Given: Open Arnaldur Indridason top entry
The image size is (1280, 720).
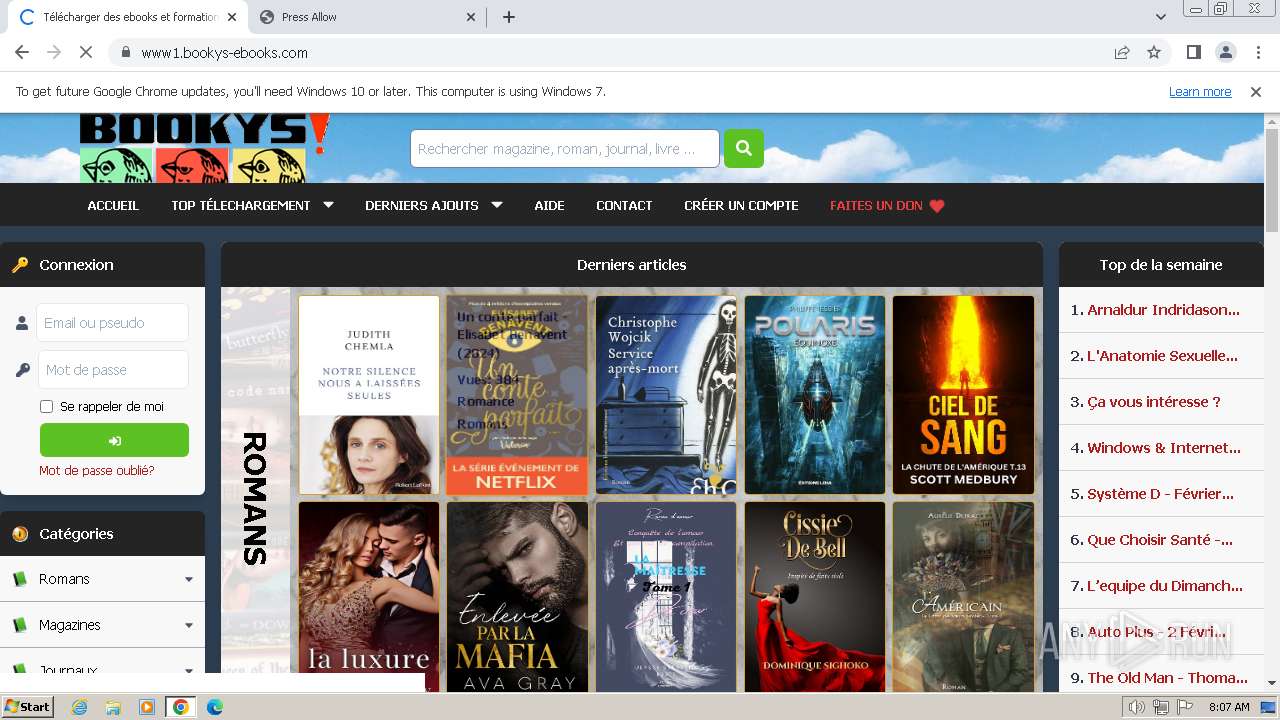Looking at the screenshot, I should tap(1163, 310).
